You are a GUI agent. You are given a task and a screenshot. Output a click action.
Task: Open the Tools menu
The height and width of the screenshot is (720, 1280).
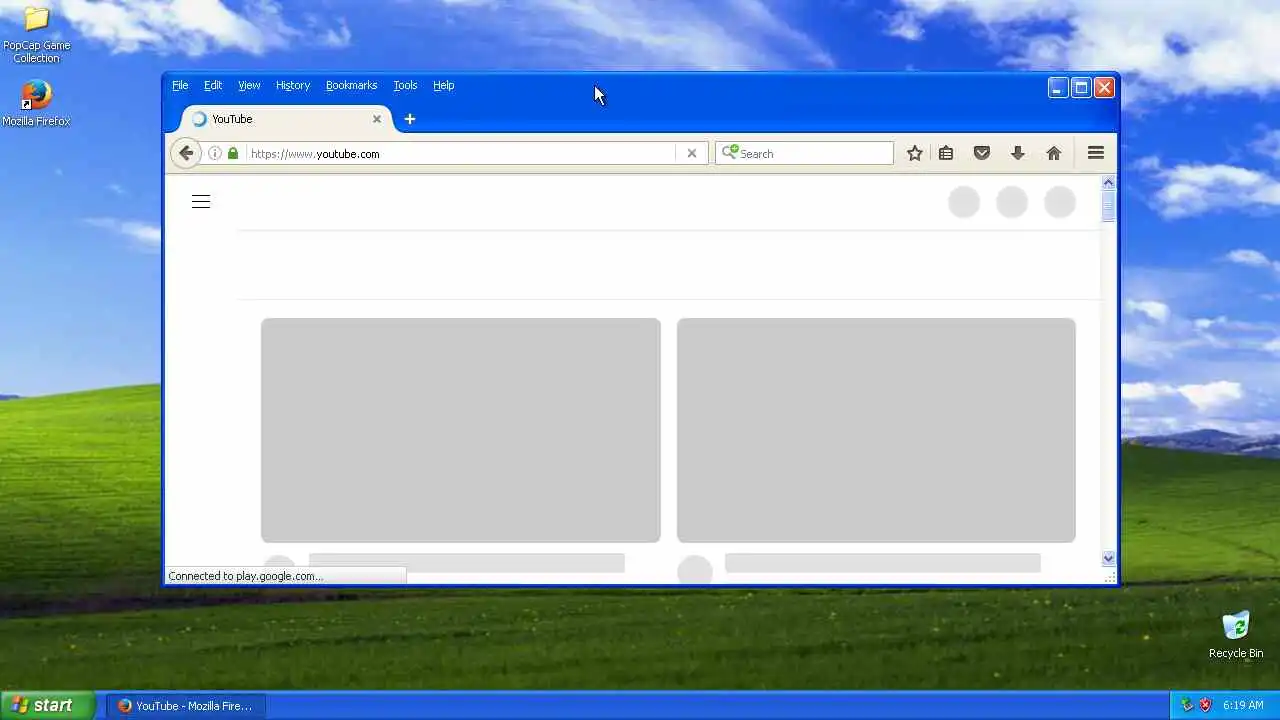405,86
